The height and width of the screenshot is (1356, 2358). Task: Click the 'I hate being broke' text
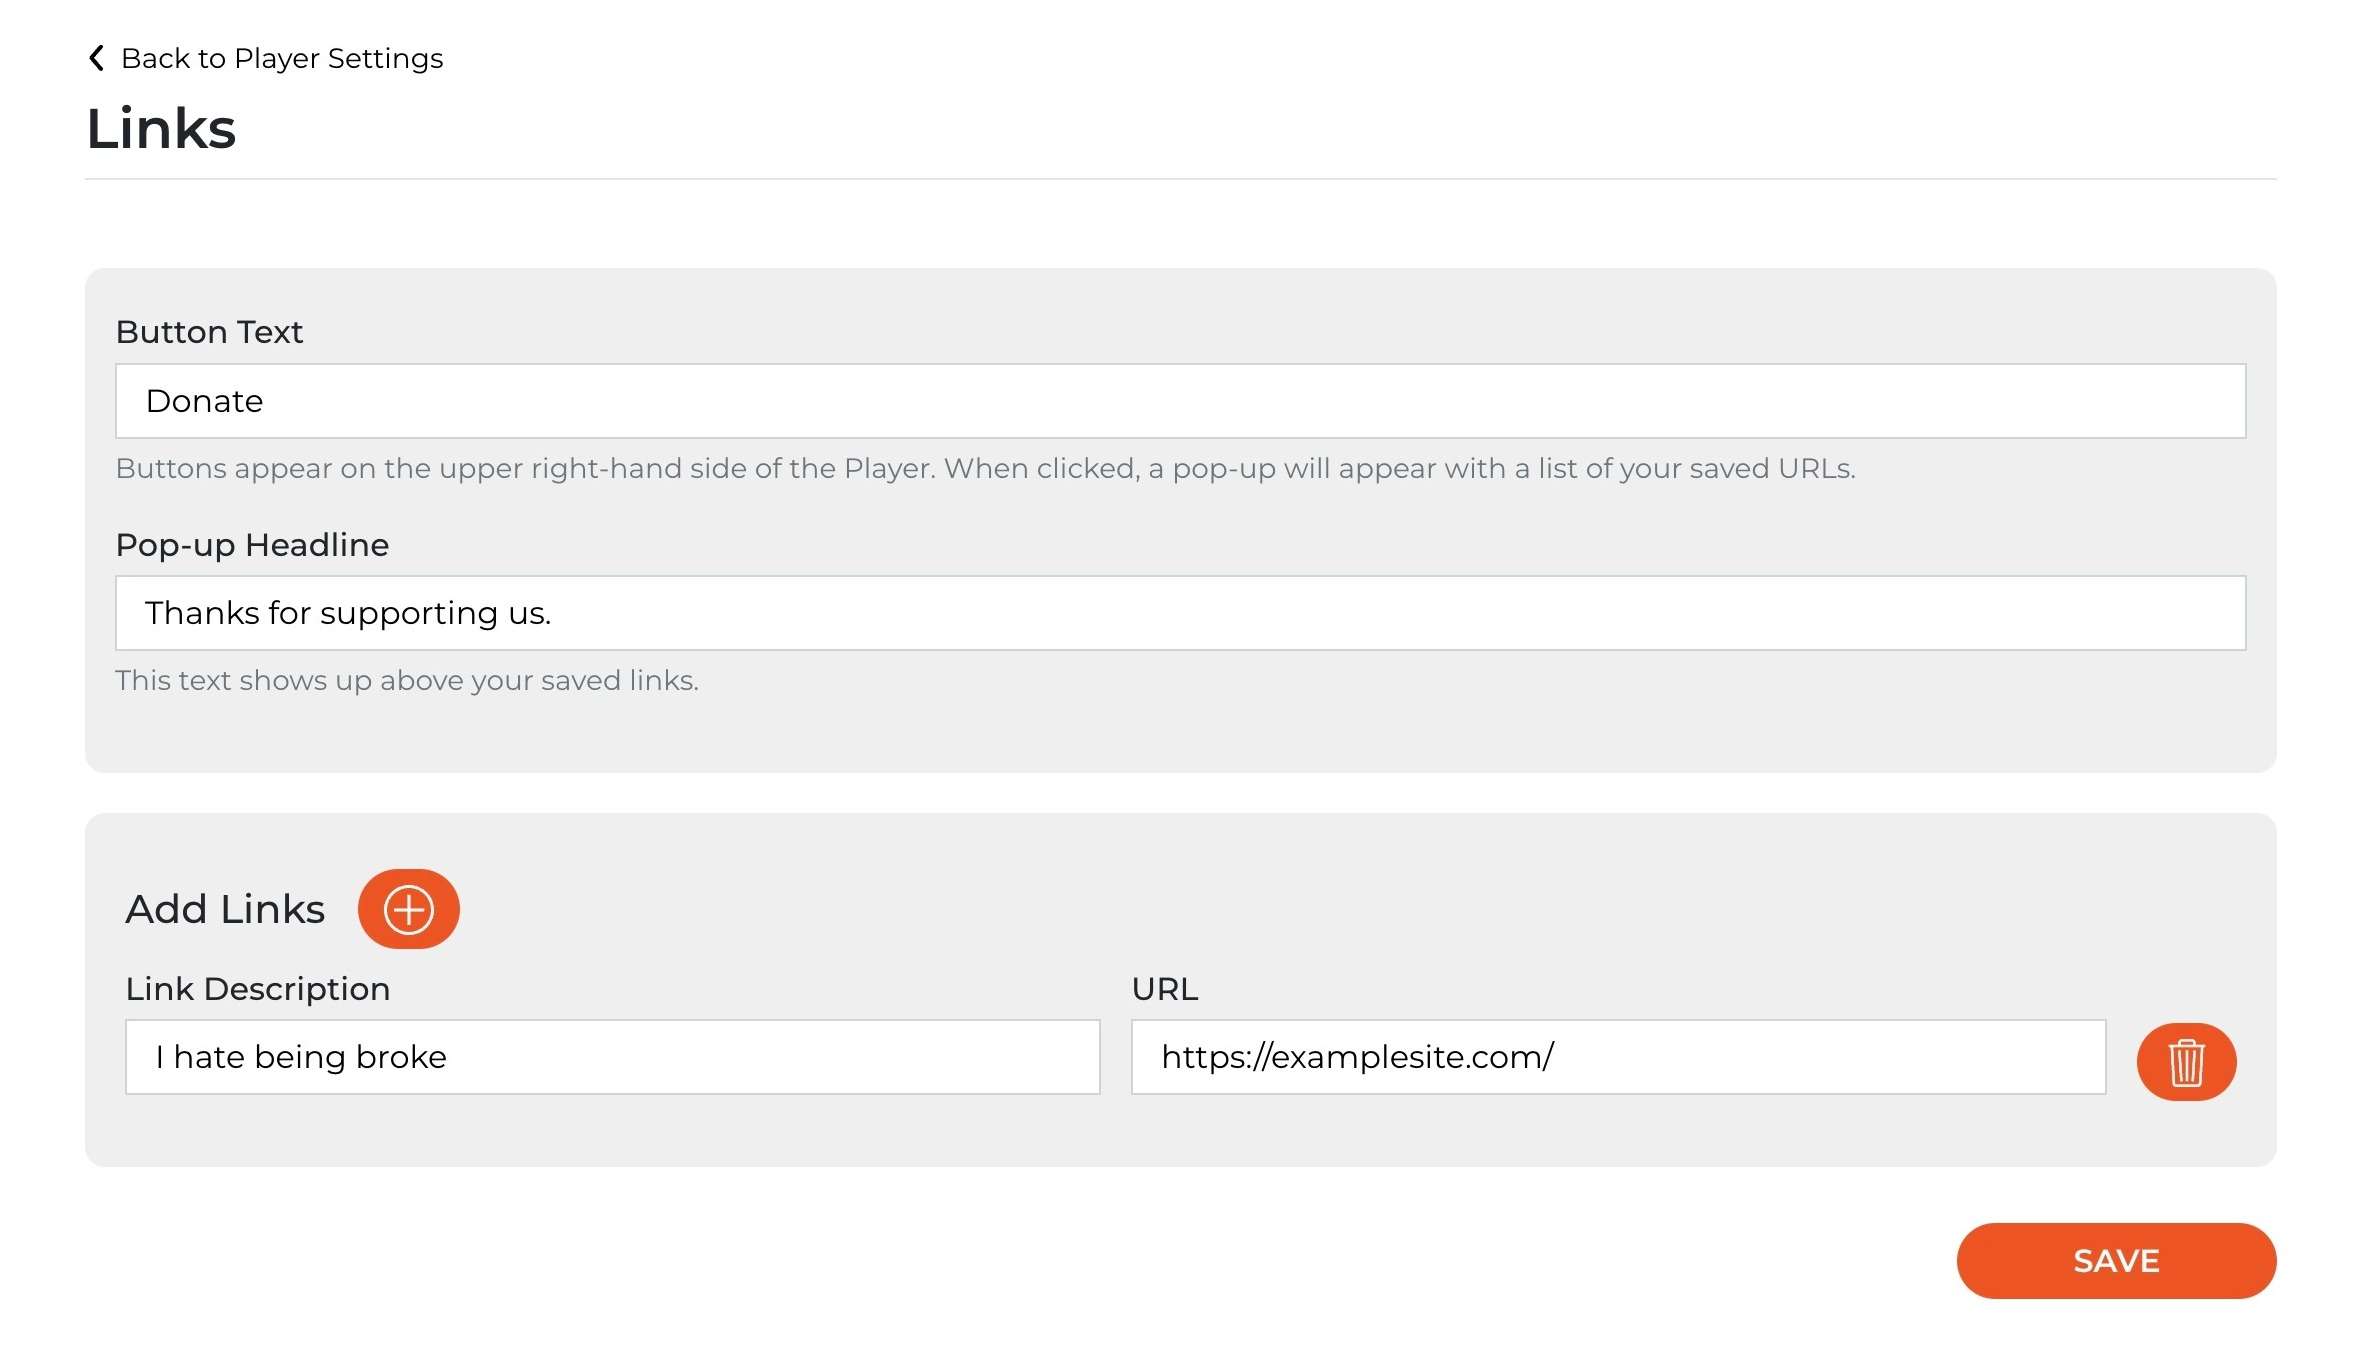[x=301, y=1057]
